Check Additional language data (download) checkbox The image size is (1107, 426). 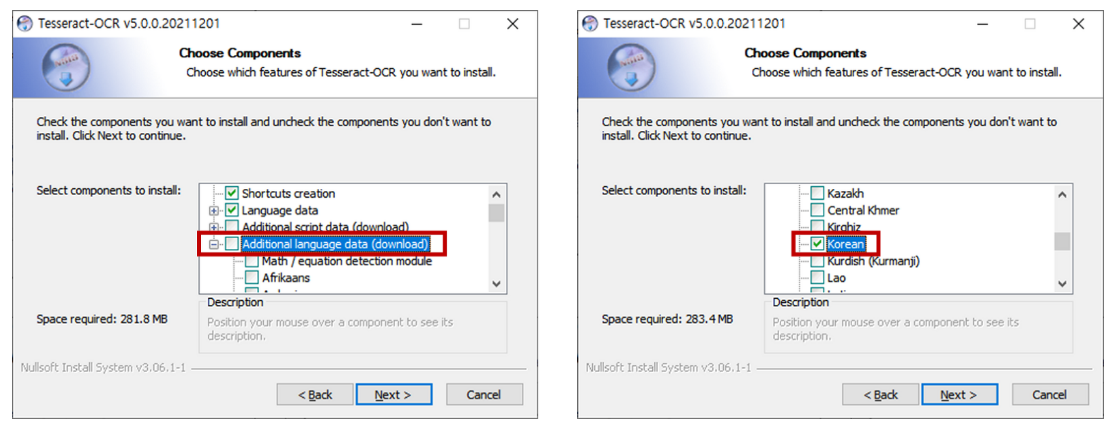point(232,244)
